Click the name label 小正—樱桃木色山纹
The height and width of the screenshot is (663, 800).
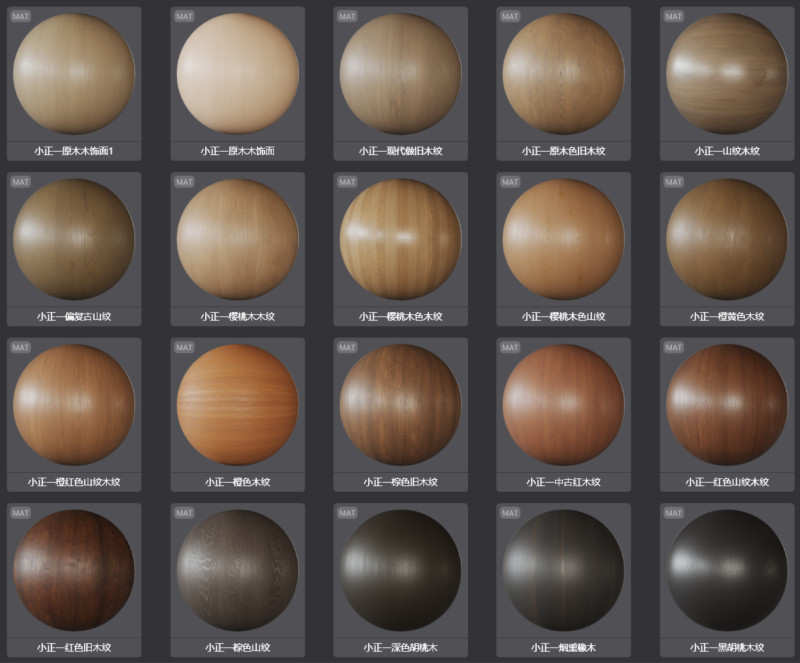[563, 316]
